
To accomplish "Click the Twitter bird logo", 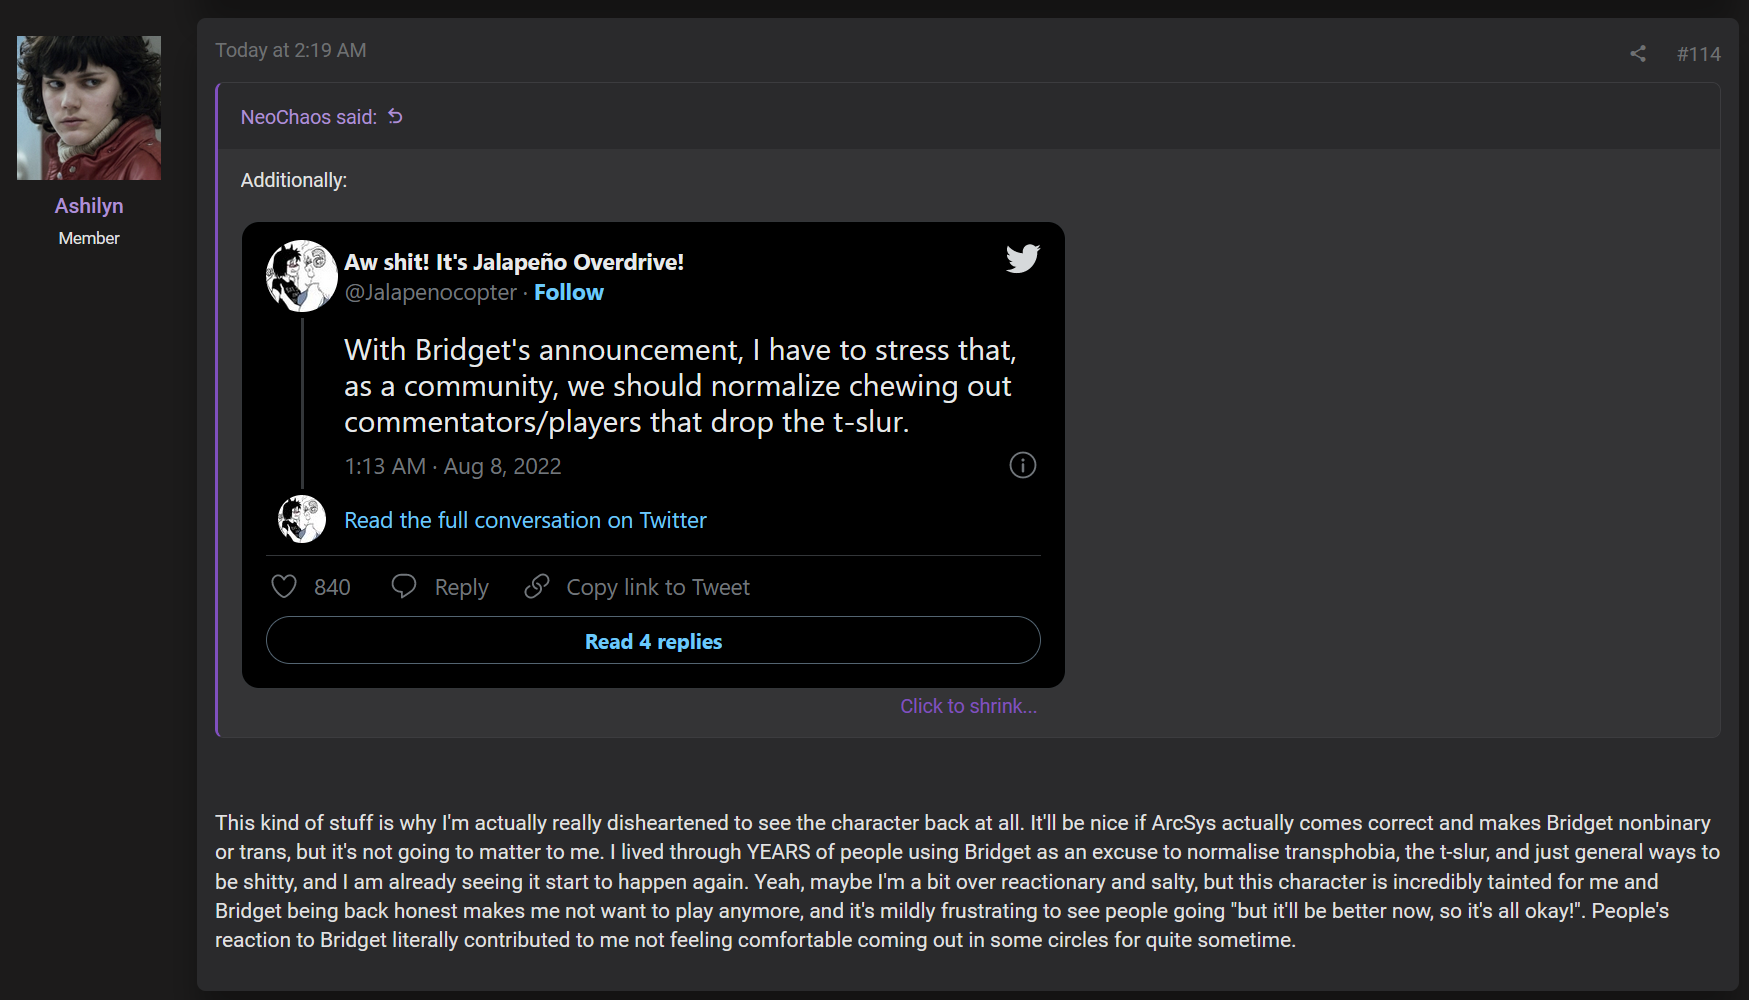I will pos(1022,259).
